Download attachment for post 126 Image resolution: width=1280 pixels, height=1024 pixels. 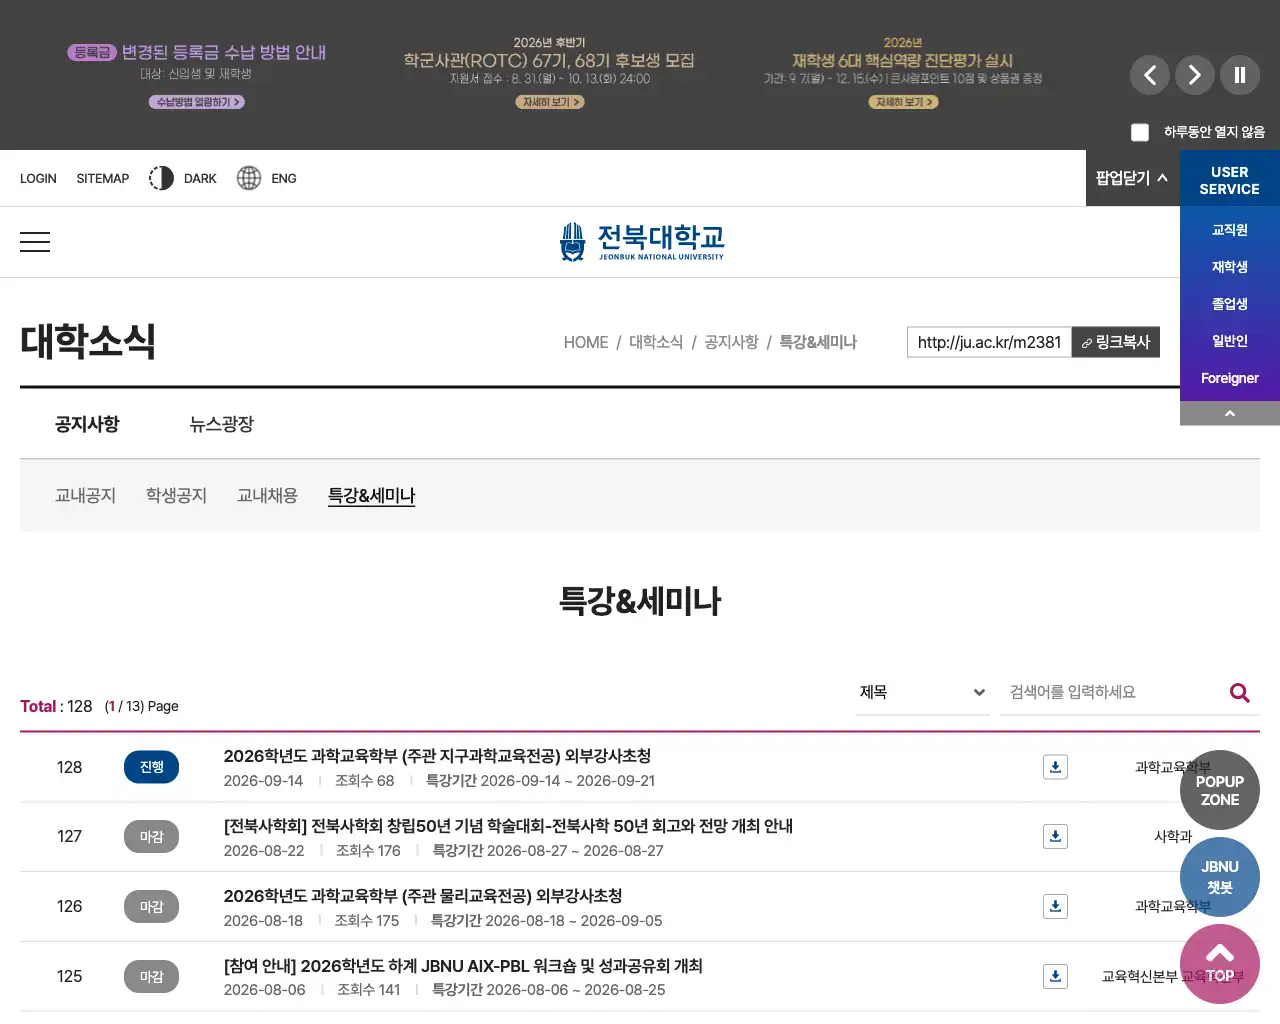coord(1055,906)
